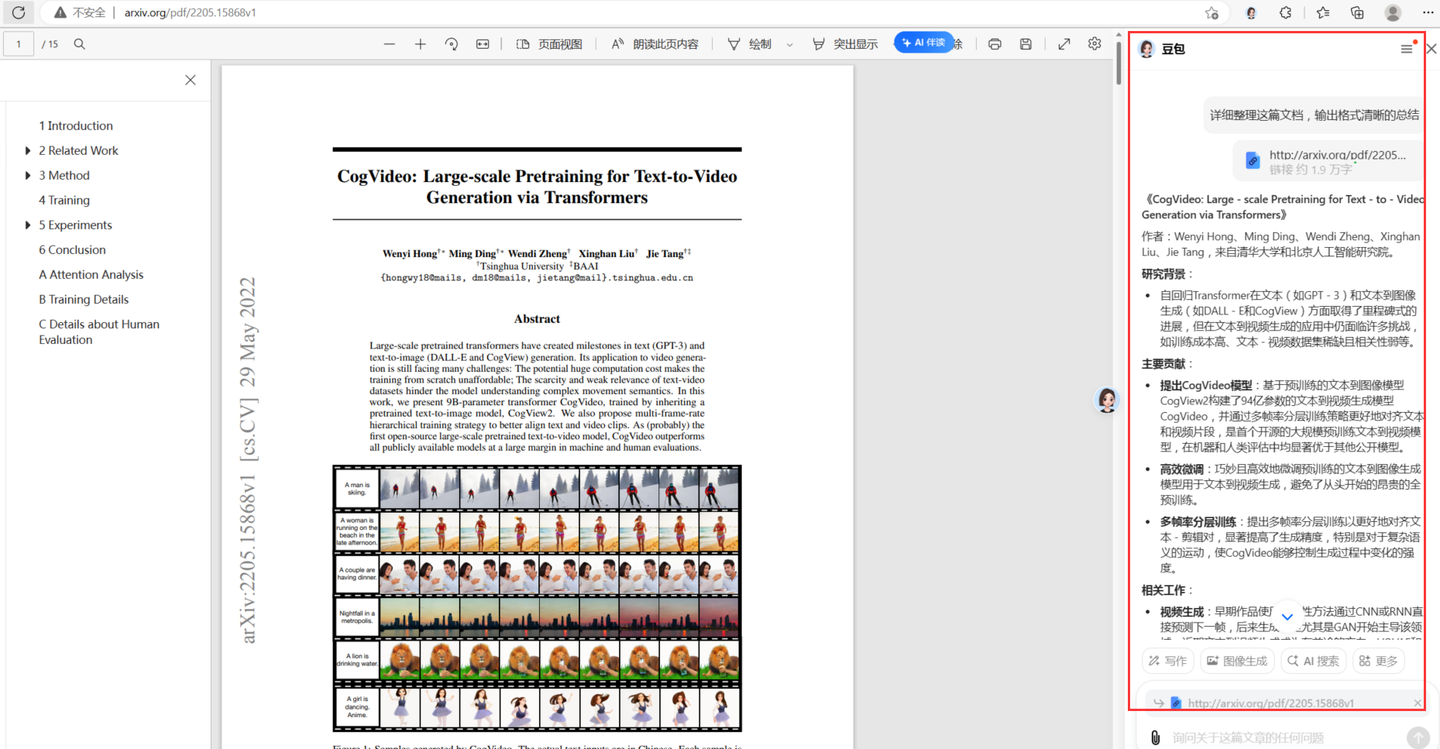Remove the quoted arxiv link from input
The width and height of the screenshot is (1440, 749).
coord(1417,703)
